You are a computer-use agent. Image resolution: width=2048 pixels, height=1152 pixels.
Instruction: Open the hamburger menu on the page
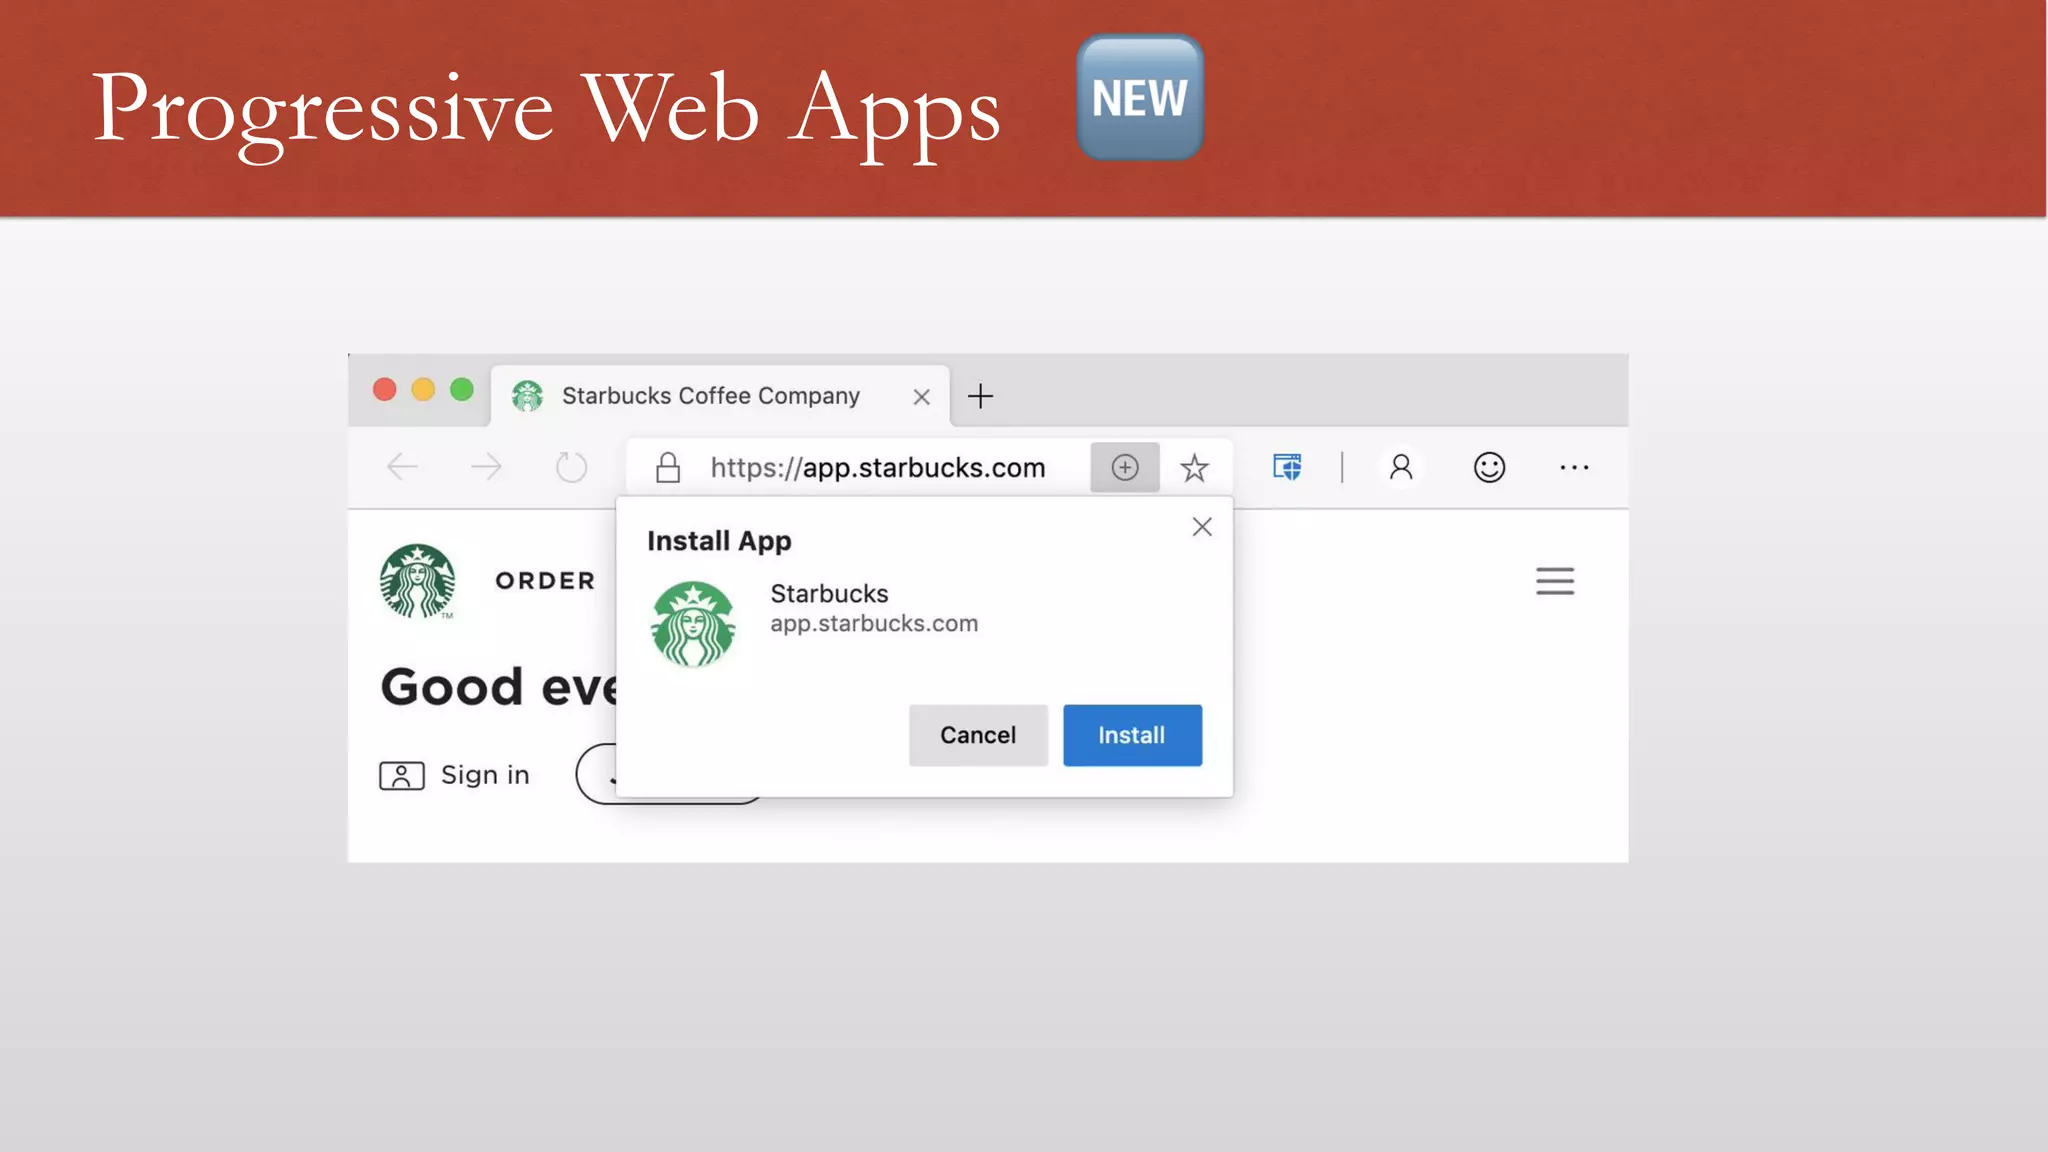click(x=1555, y=581)
